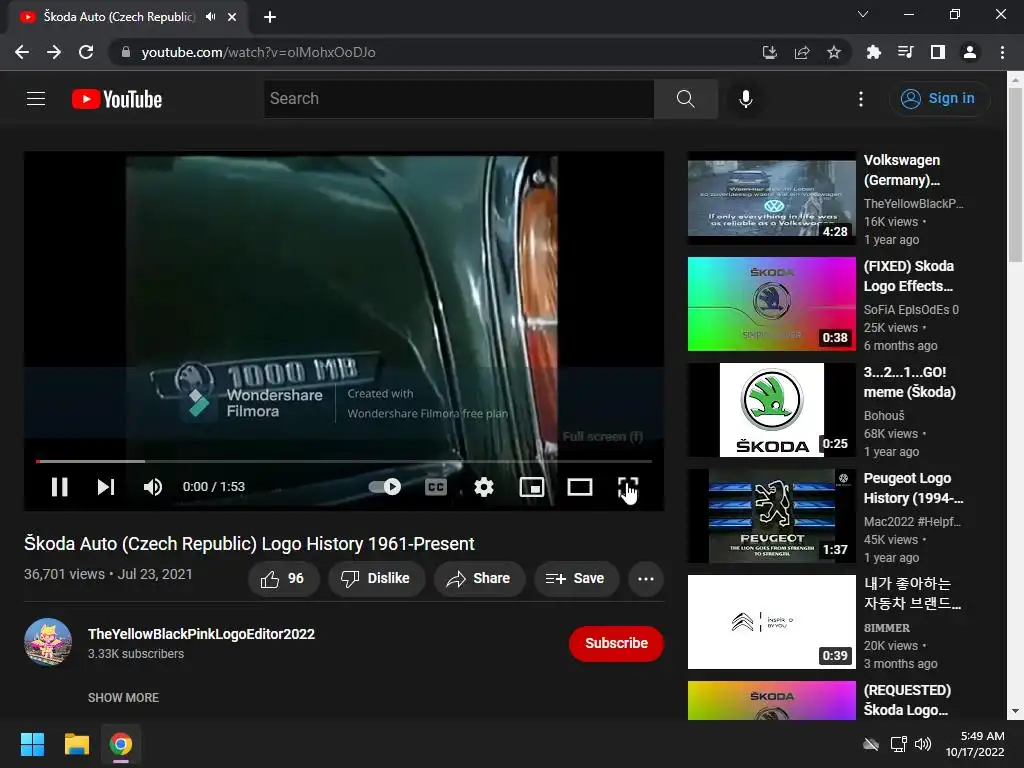Open the network tray icon

coord(899,744)
